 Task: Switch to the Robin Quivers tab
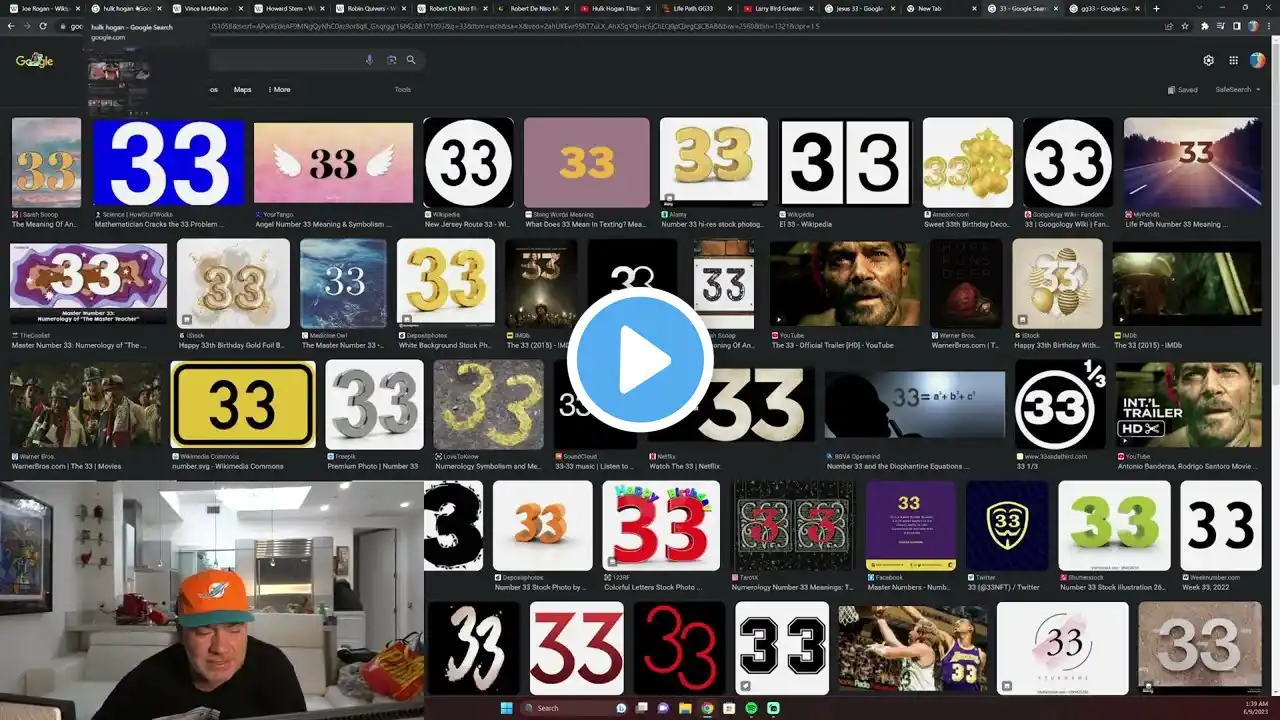(369, 8)
